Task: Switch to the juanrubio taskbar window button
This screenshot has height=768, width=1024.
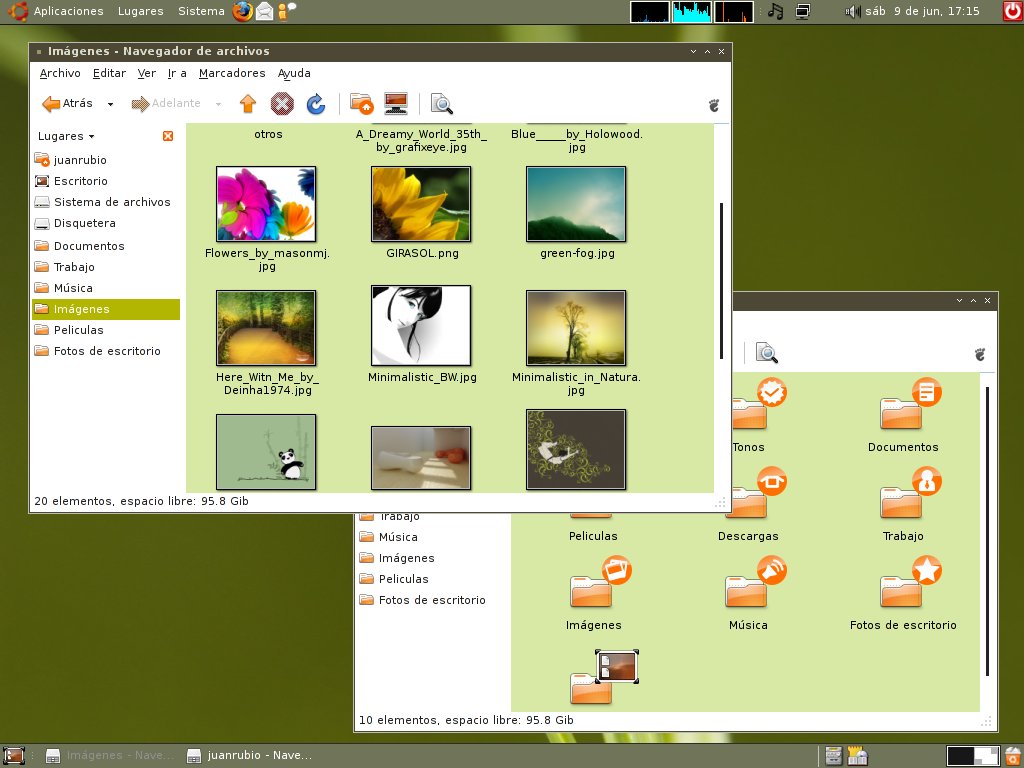Action: tap(250, 756)
